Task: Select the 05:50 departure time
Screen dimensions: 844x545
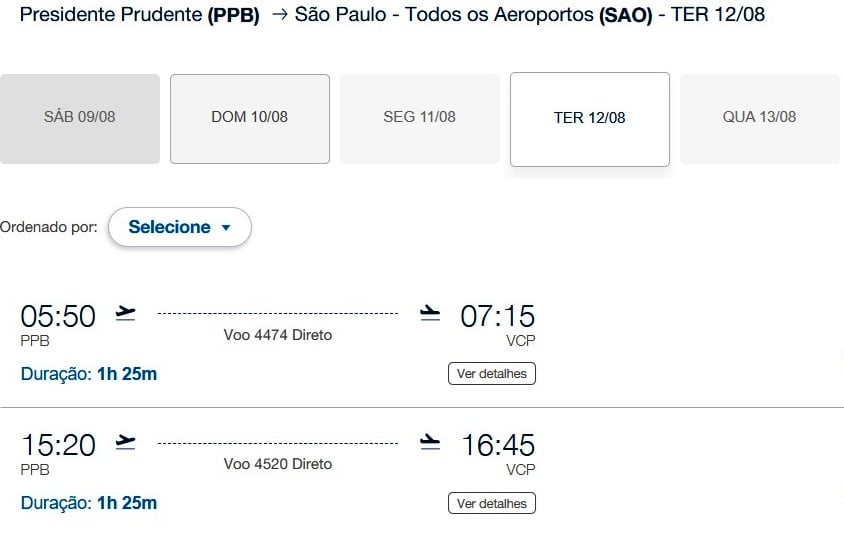Action: (x=58, y=316)
